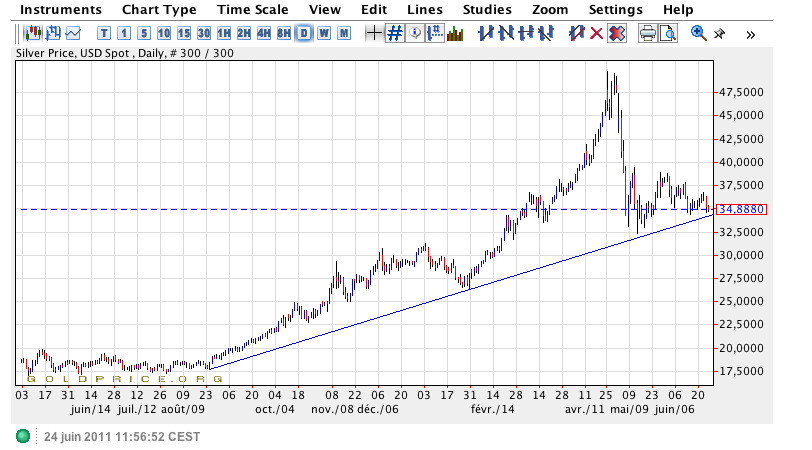Open the Time Scale menu
The image size is (812, 450).
[253, 9]
